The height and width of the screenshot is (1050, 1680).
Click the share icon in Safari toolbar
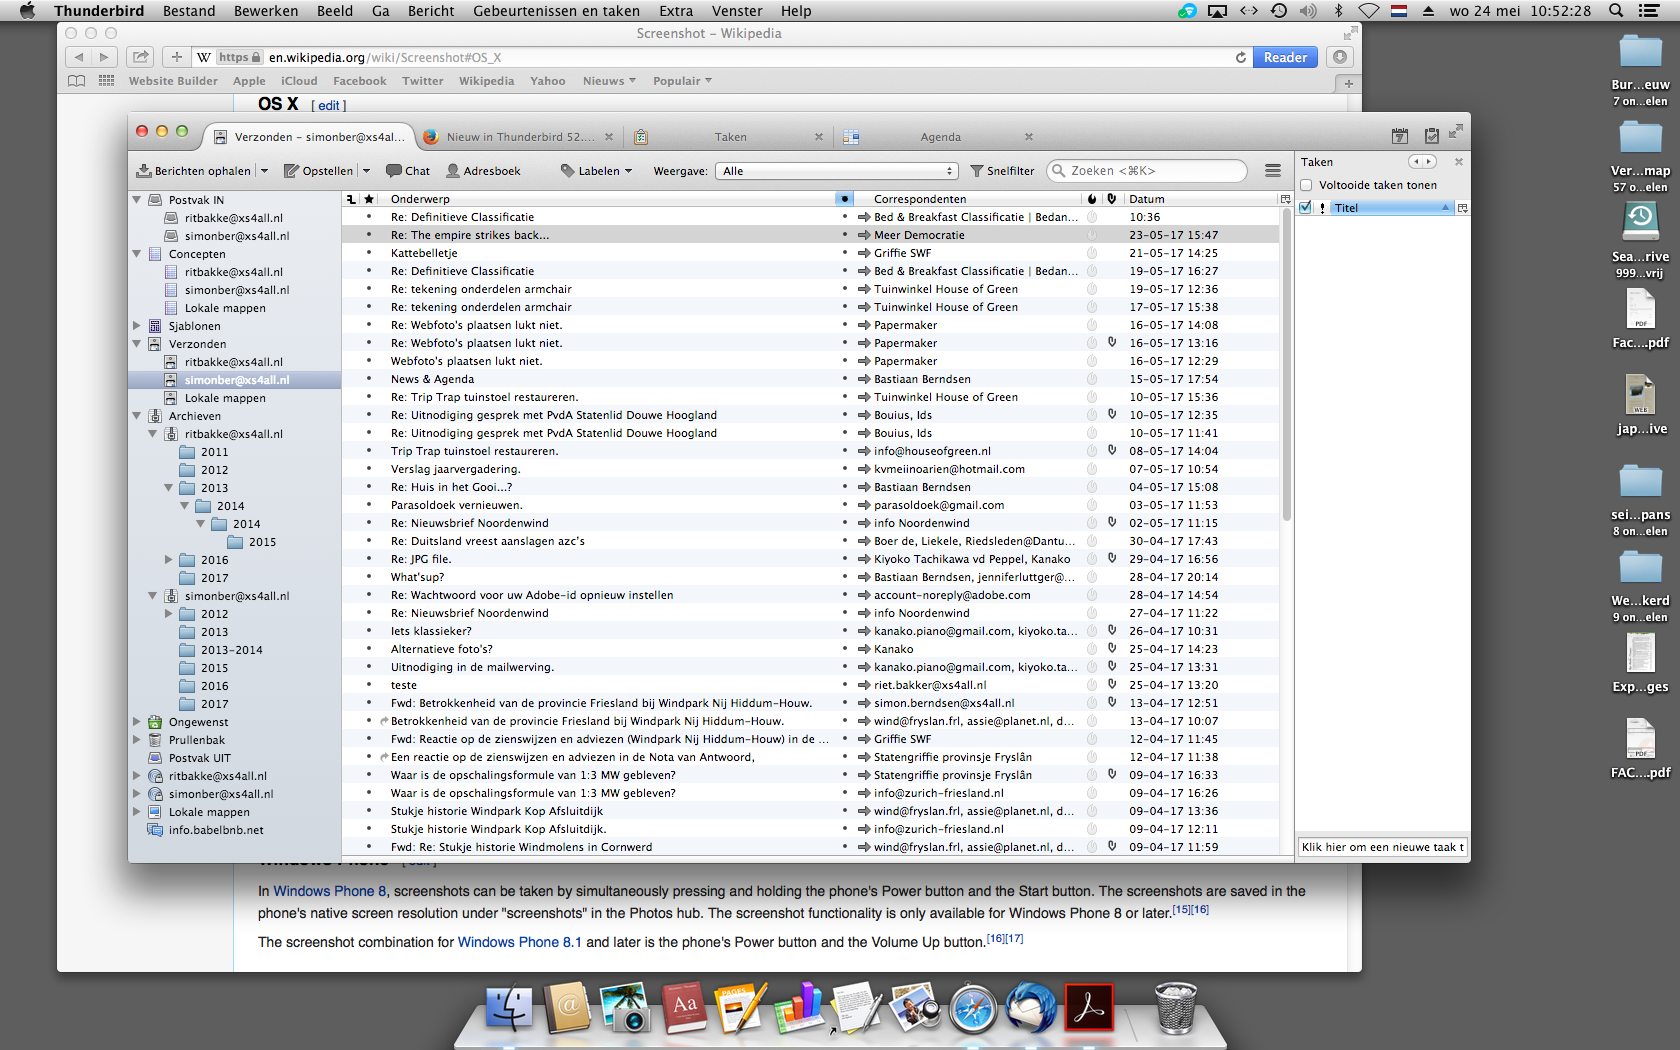pyautogui.click(x=141, y=57)
